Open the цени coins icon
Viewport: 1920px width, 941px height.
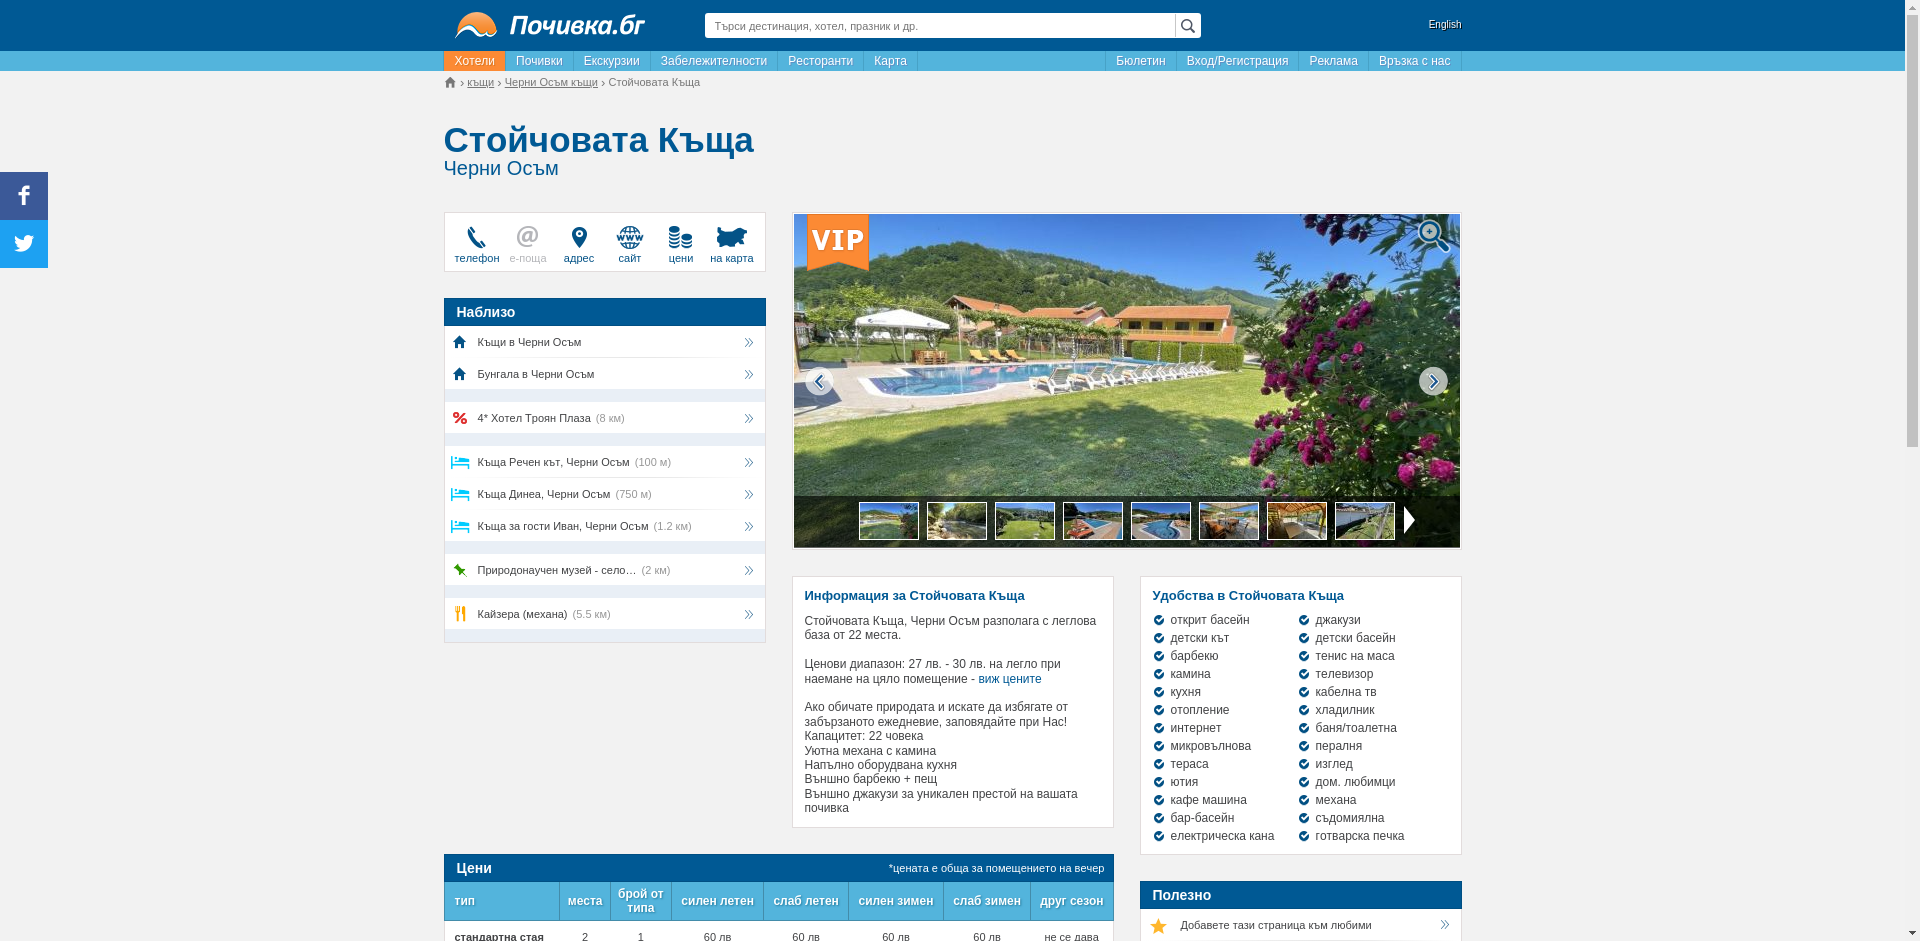coord(680,238)
